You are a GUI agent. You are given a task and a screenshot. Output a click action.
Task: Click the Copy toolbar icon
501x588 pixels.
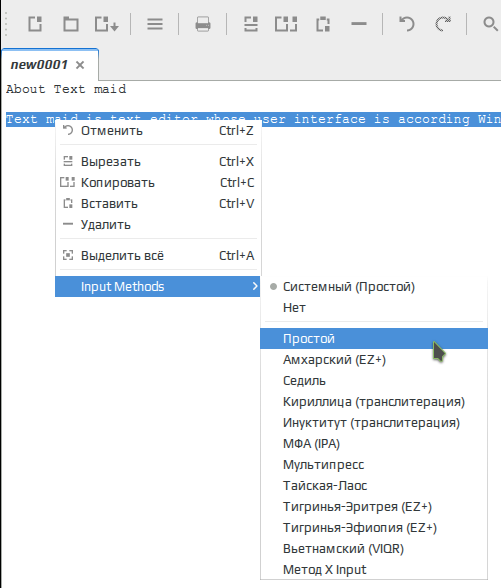286,24
